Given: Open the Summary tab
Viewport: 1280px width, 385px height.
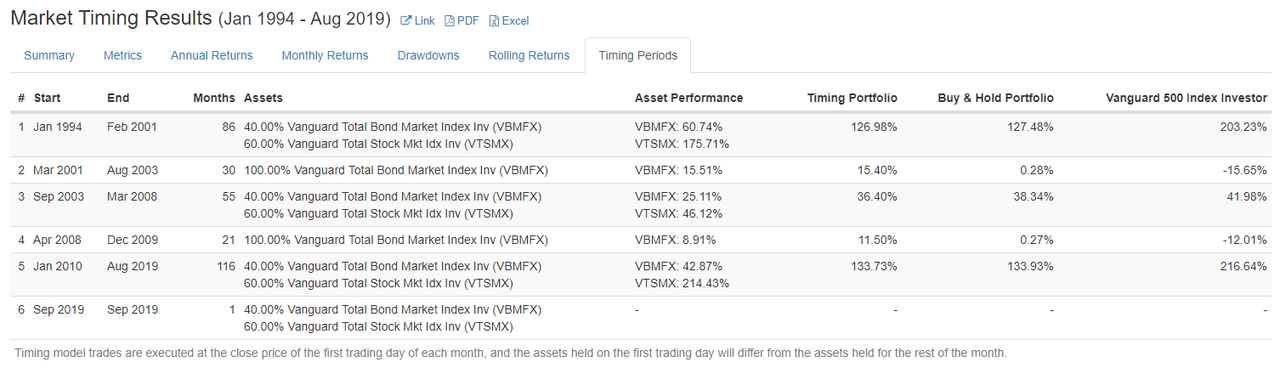Looking at the screenshot, I should [49, 56].
